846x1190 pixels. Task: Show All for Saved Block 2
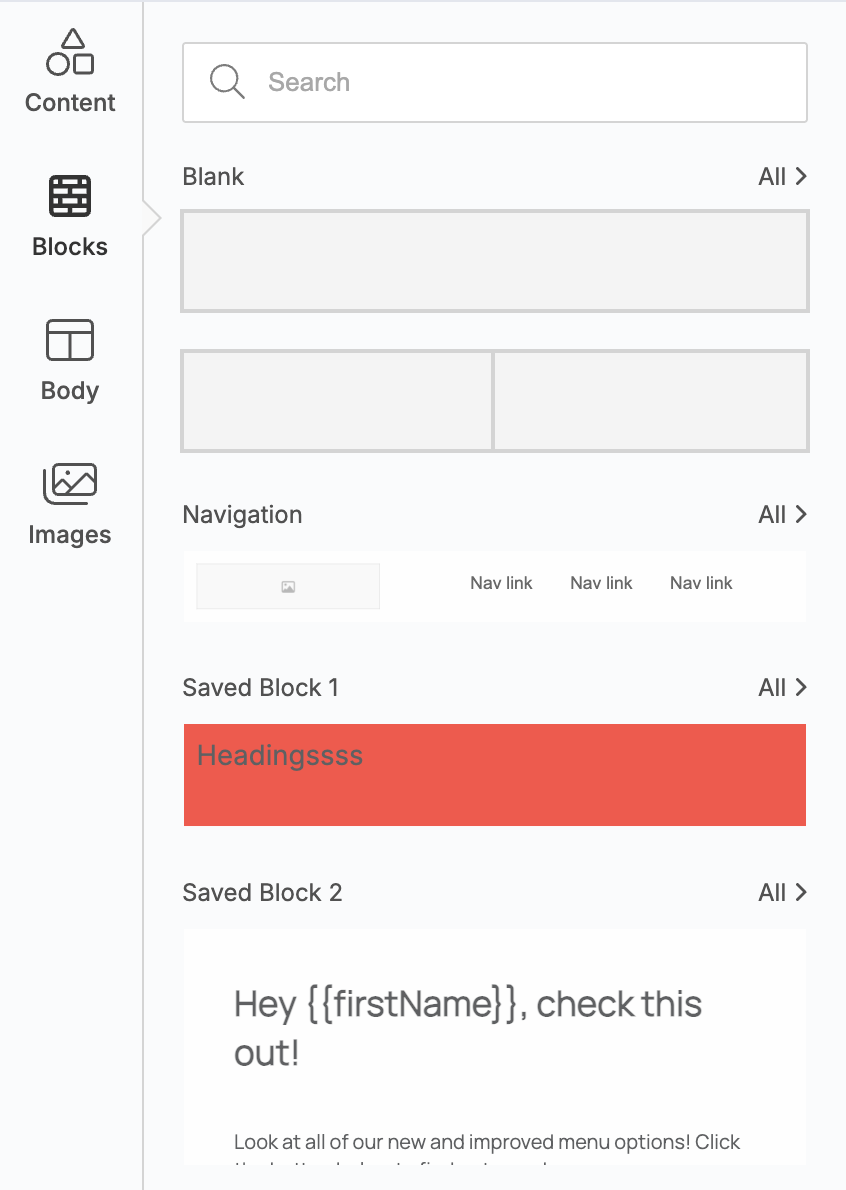pos(782,893)
